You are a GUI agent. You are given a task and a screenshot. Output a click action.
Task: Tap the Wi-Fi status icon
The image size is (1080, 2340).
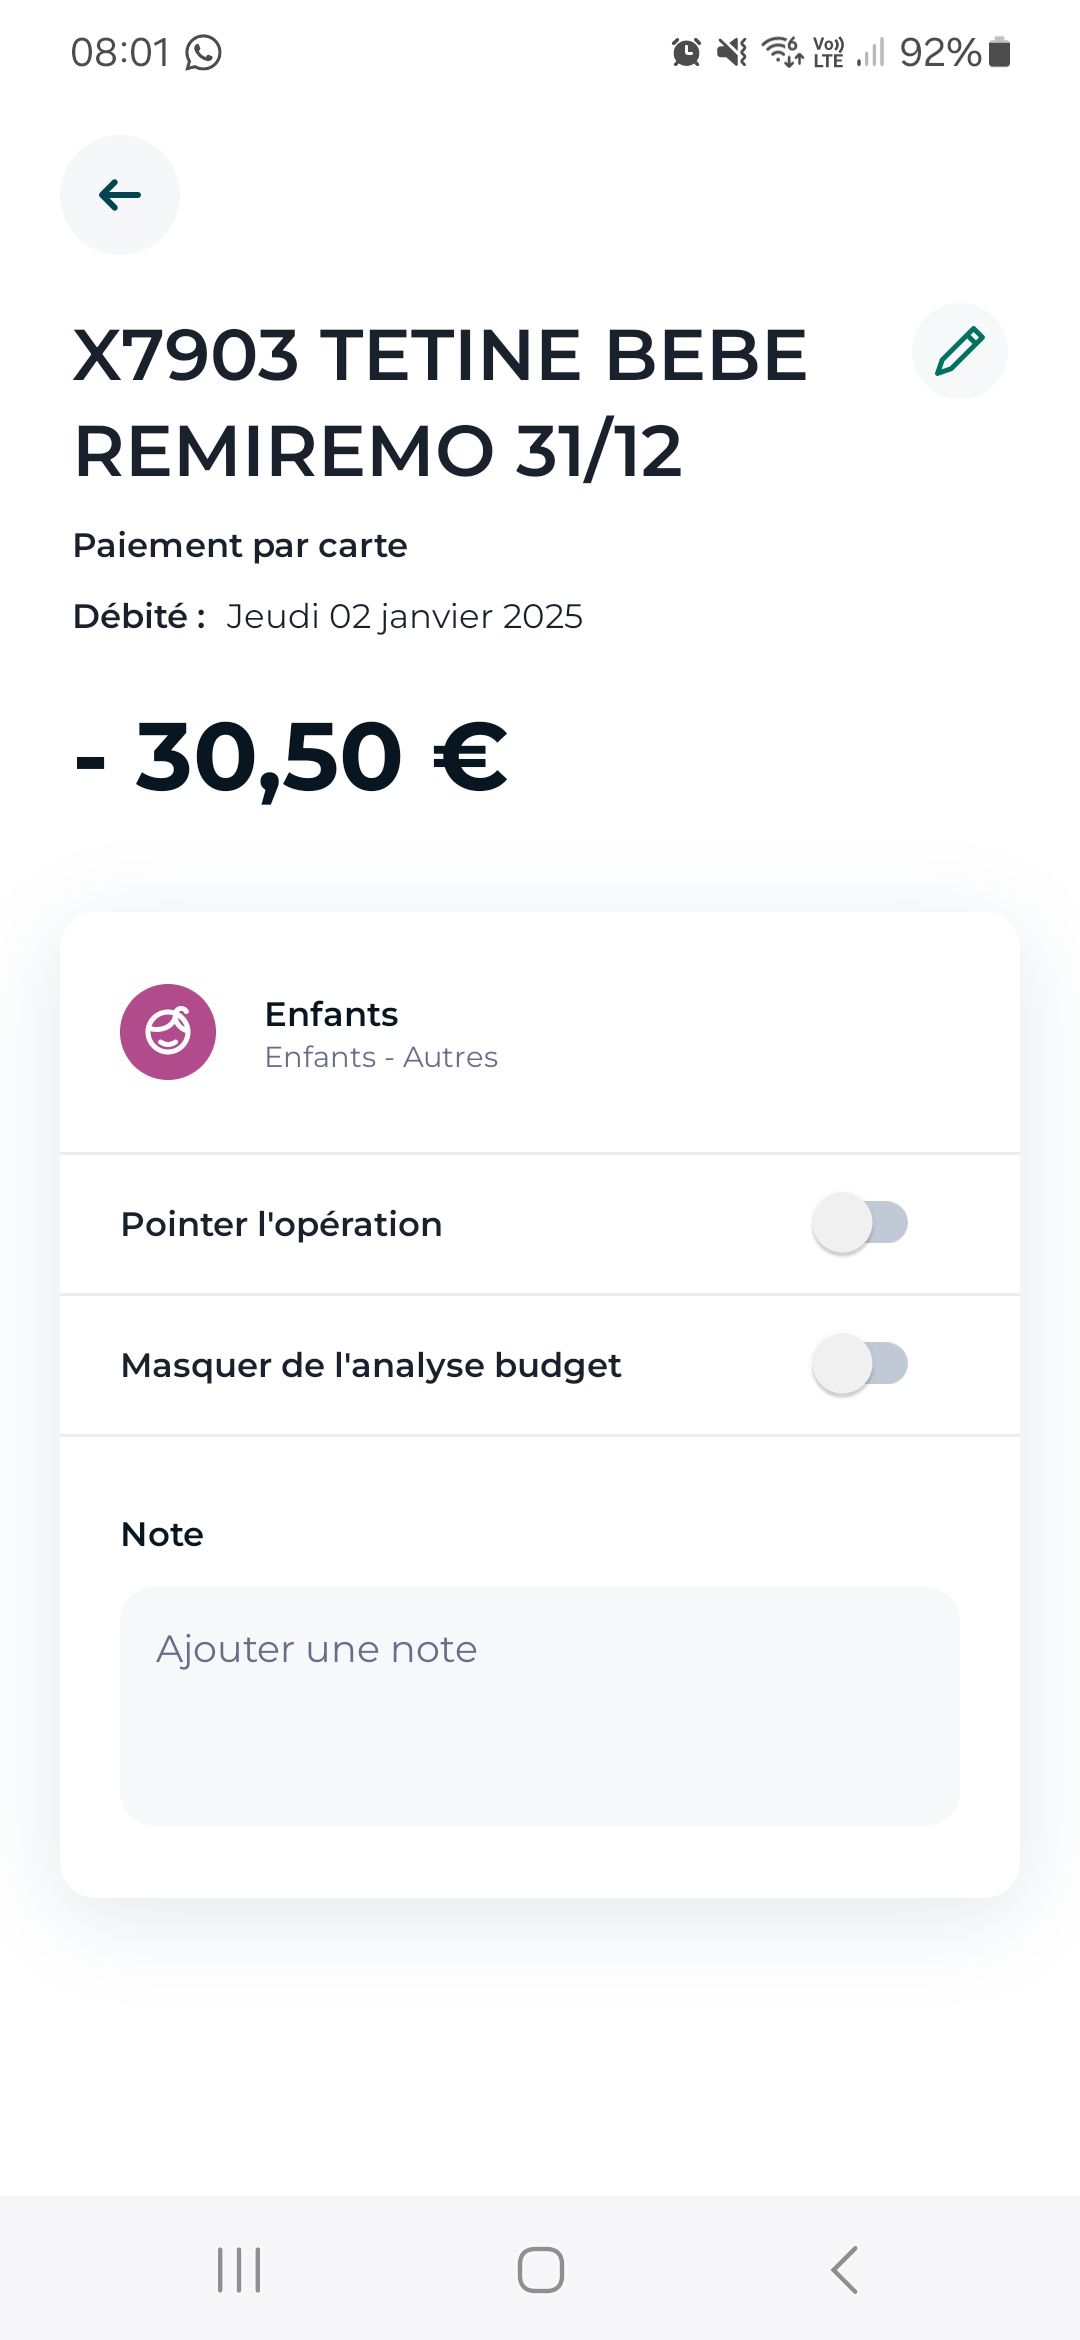(x=782, y=52)
